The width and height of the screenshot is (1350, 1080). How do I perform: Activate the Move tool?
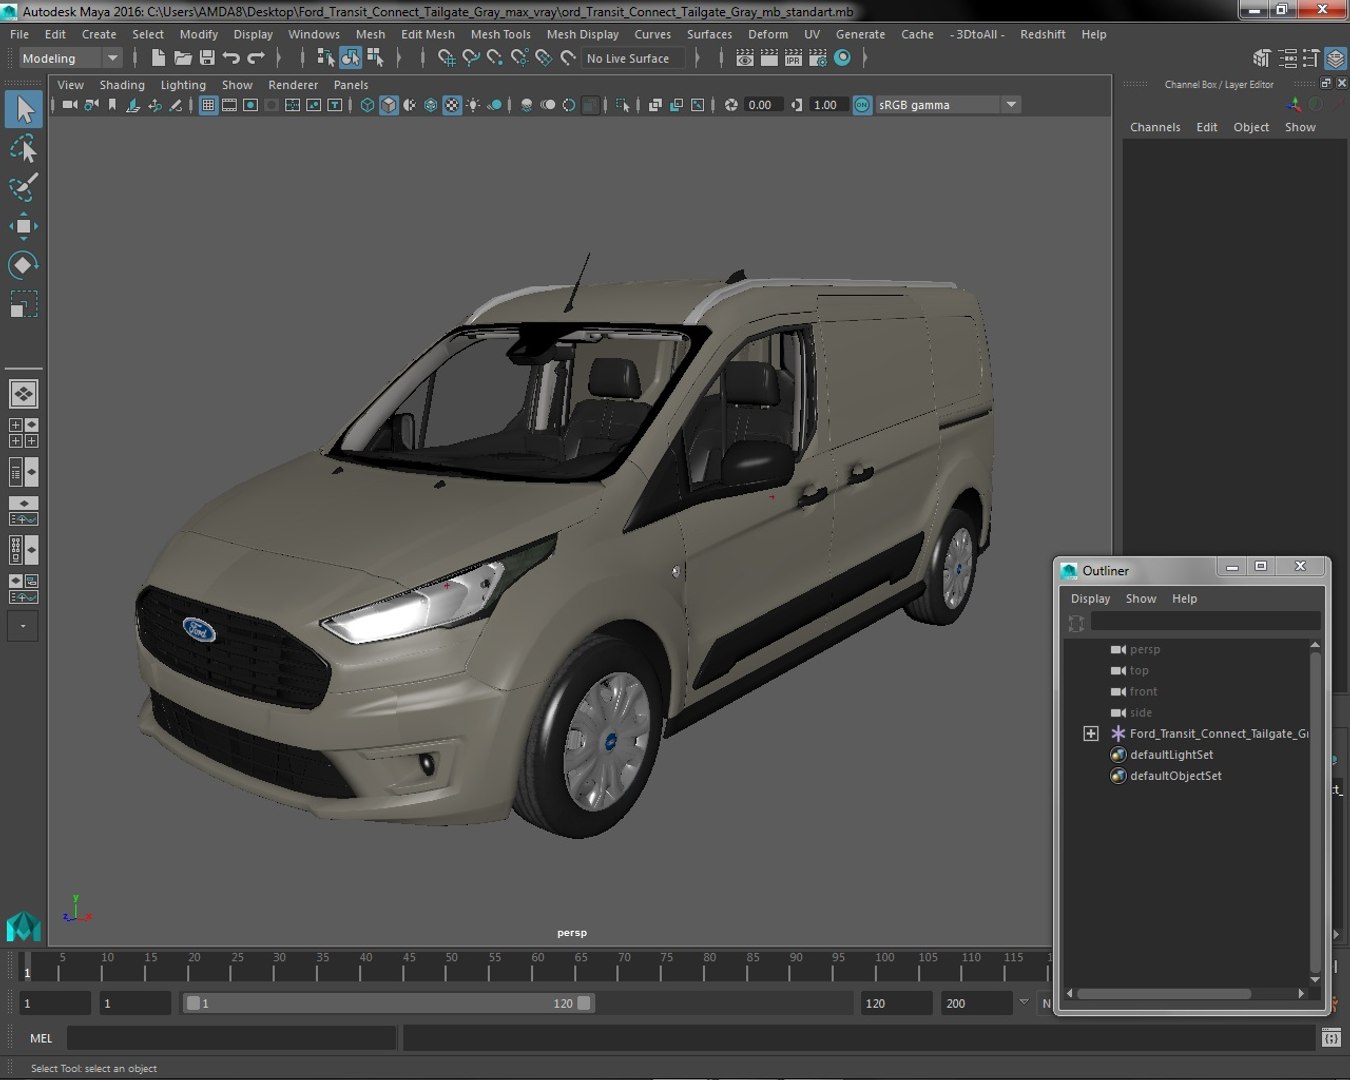23,227
